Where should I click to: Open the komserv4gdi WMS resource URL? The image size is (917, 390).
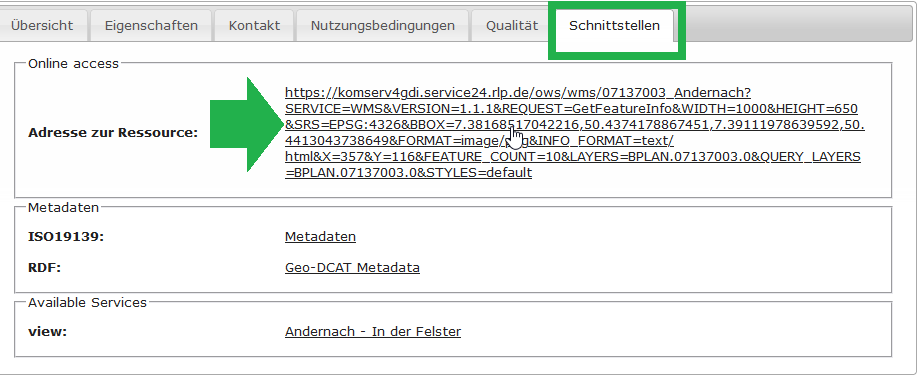tap(574, 133)
